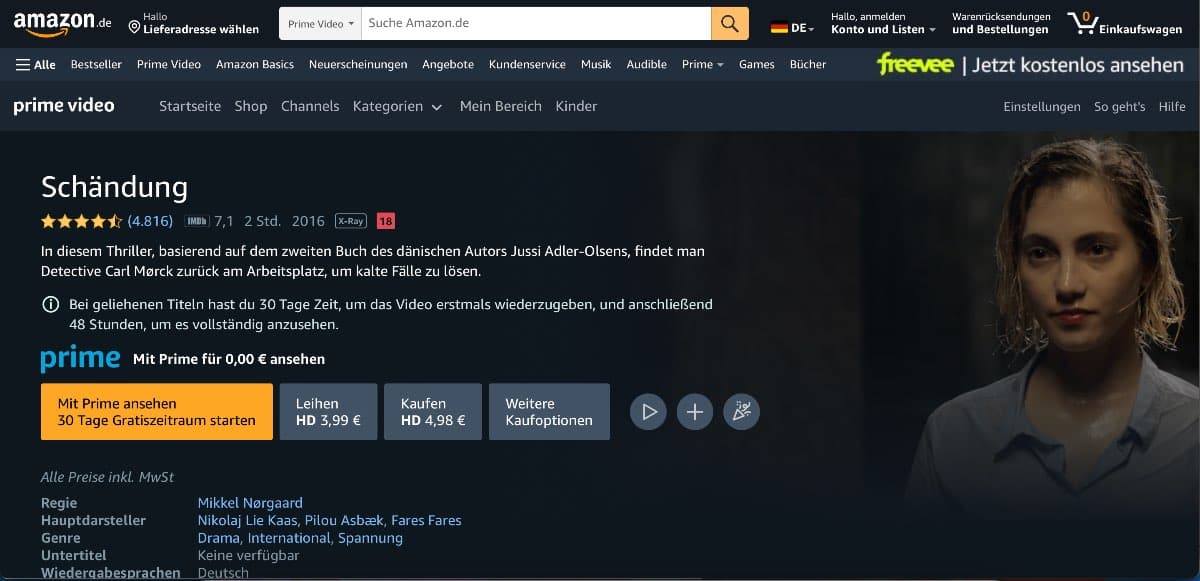The height and width of the screenshot is (581, 1200).
Task: Open the International genre link
Action: 289,538
